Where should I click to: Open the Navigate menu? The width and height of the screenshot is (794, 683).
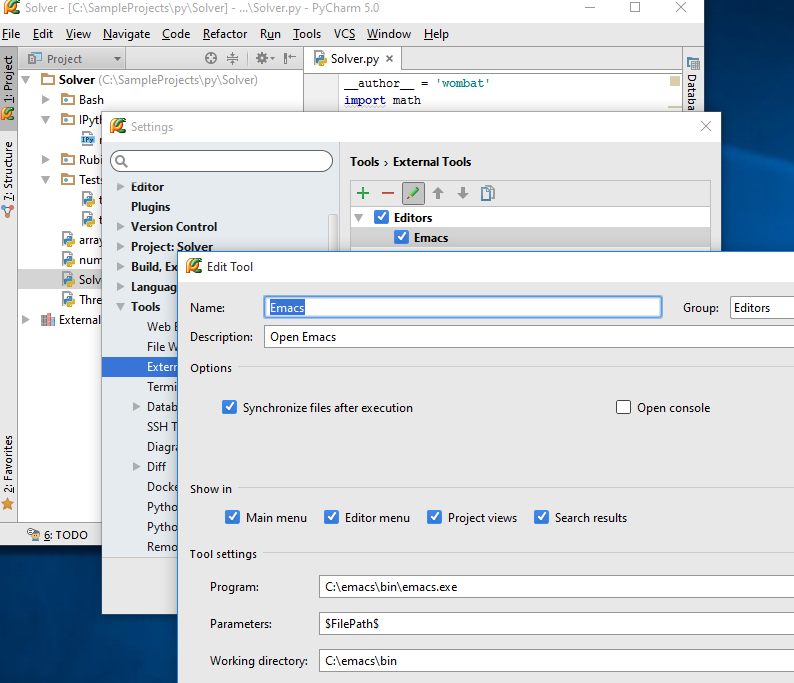[x=127, y=34]
